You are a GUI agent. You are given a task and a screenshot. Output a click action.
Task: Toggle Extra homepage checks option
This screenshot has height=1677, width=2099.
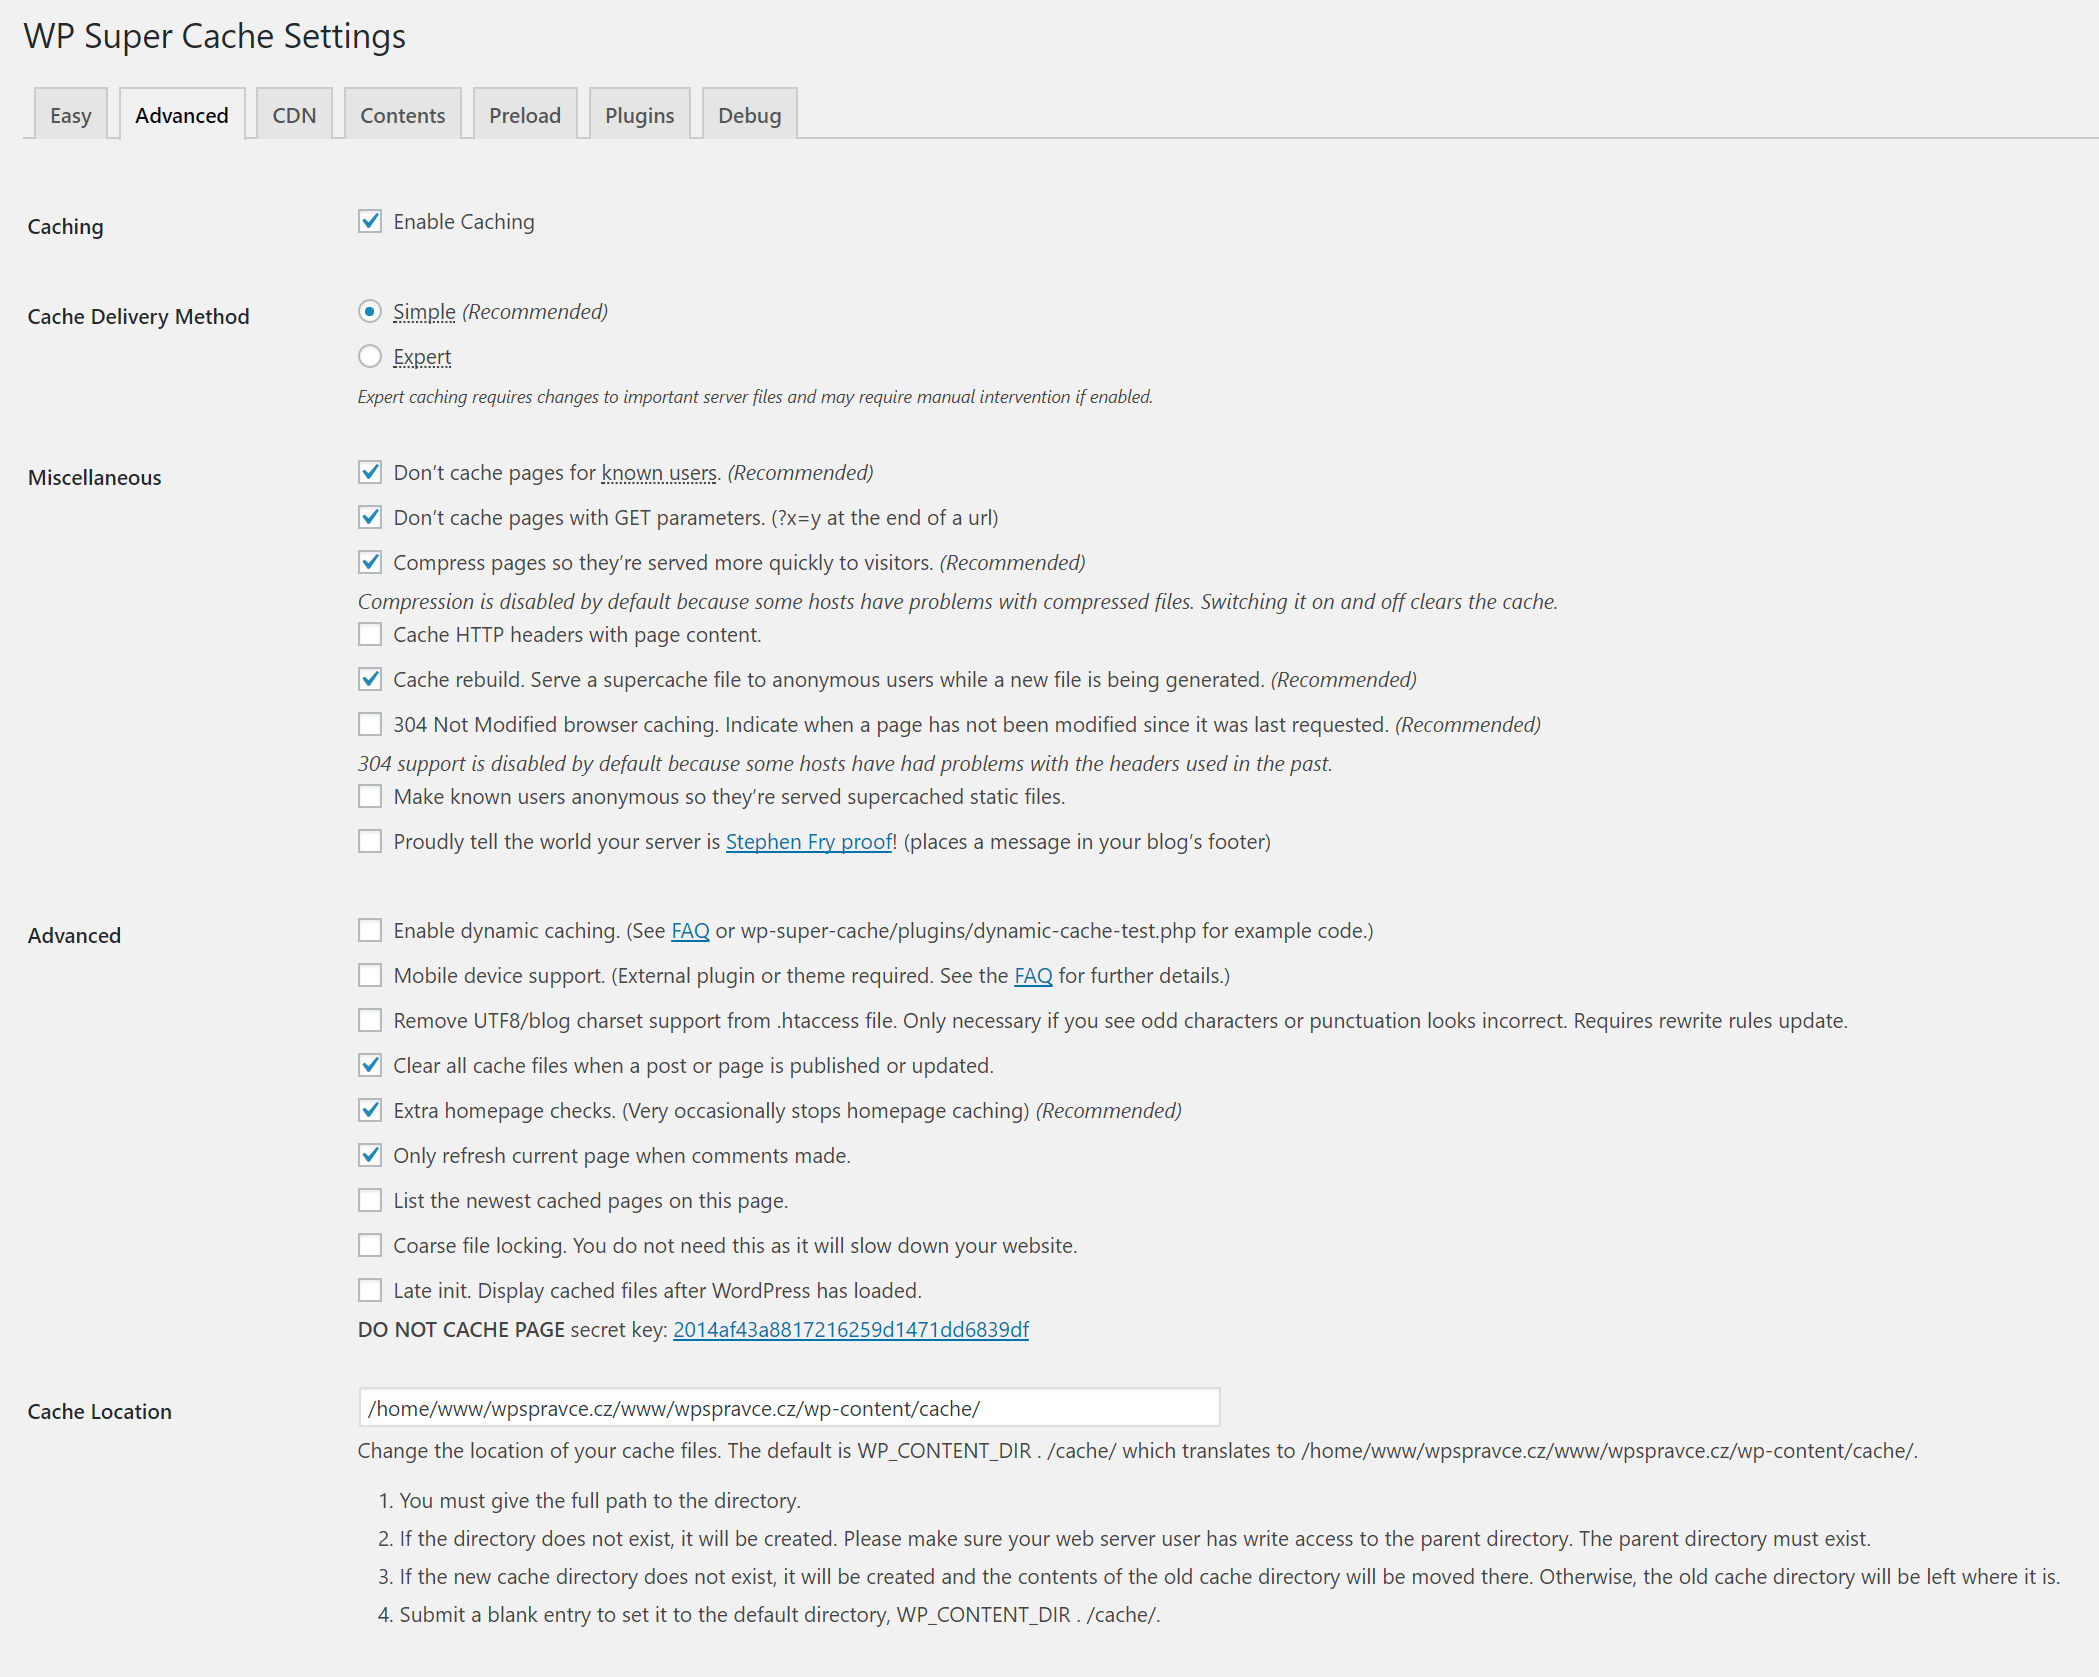pos(370,1110)
